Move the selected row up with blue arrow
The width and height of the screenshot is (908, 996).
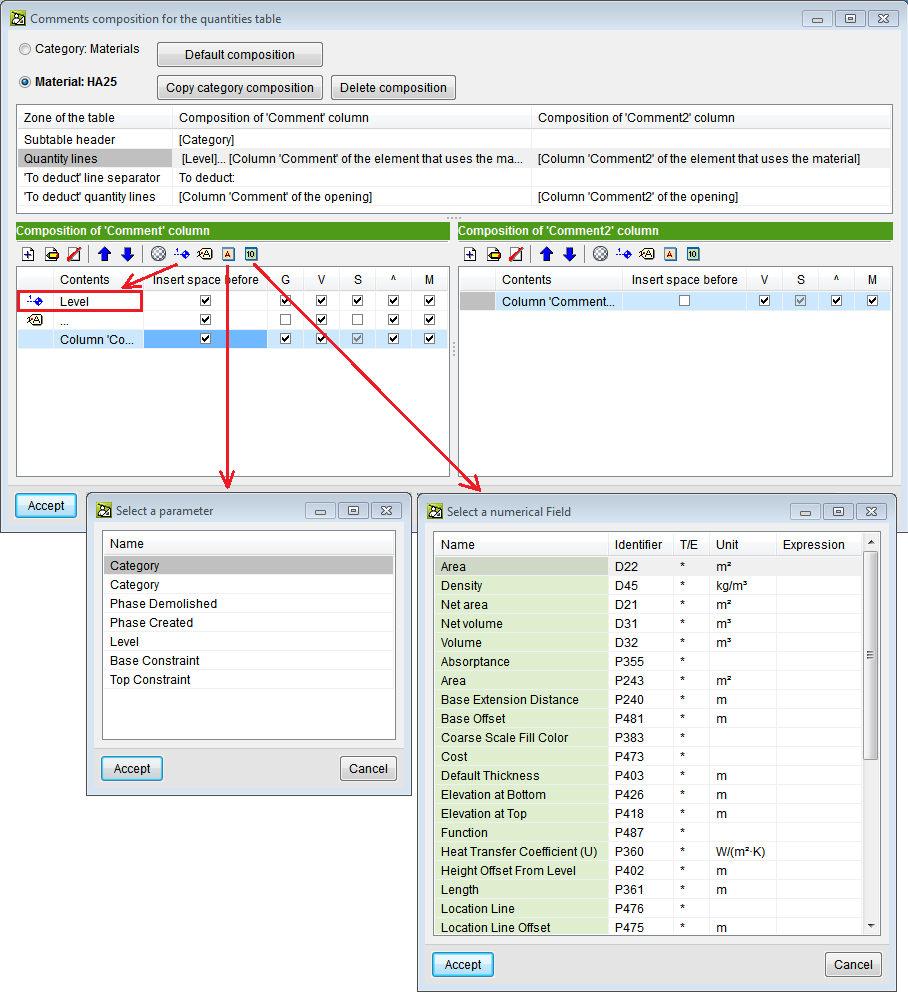[104, 253]
